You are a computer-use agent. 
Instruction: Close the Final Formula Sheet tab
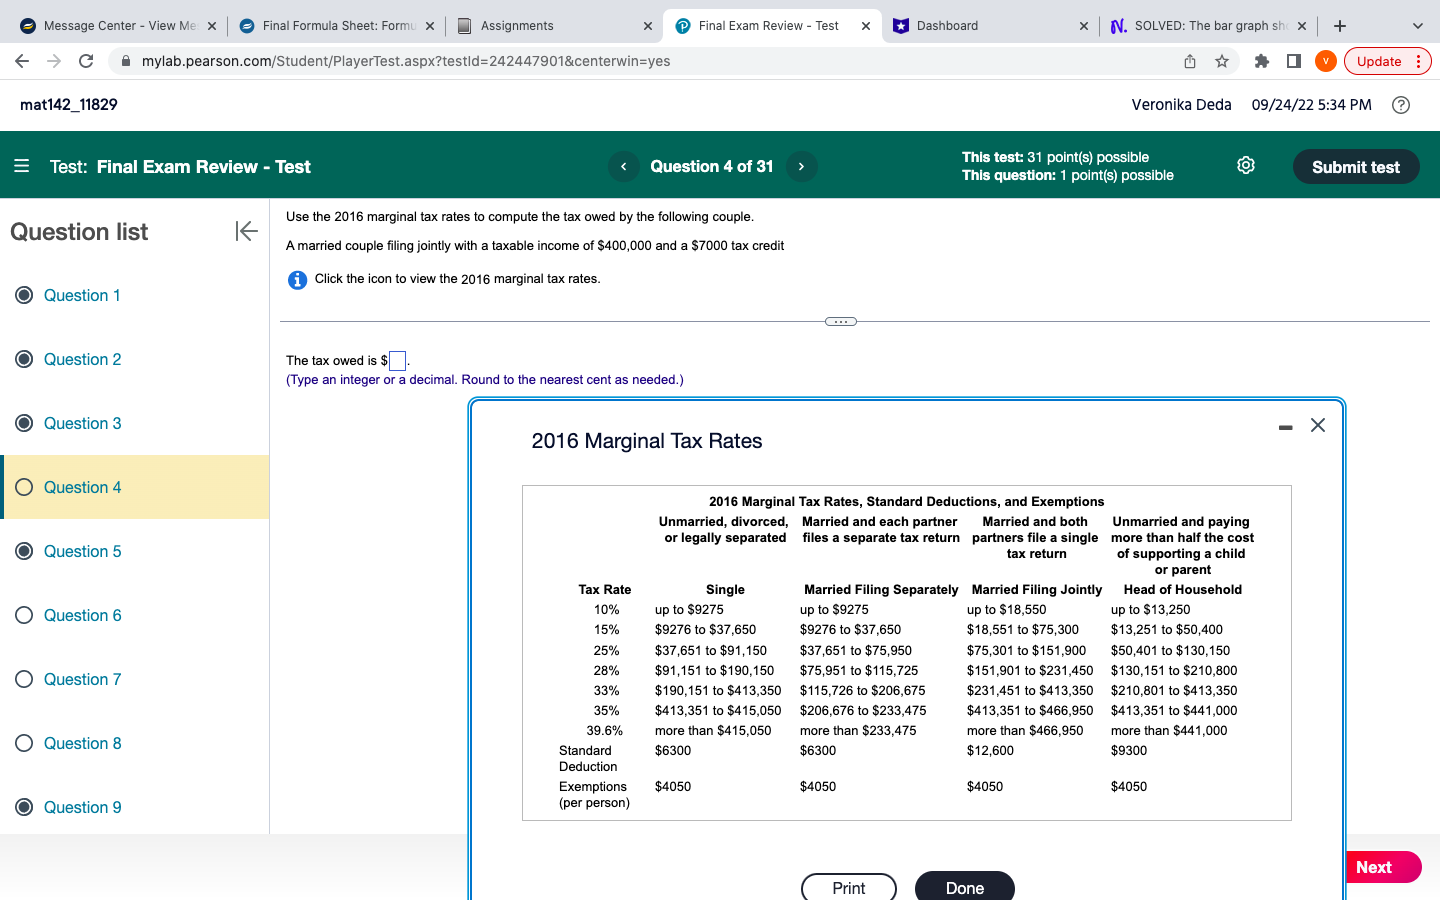point(430,26)
